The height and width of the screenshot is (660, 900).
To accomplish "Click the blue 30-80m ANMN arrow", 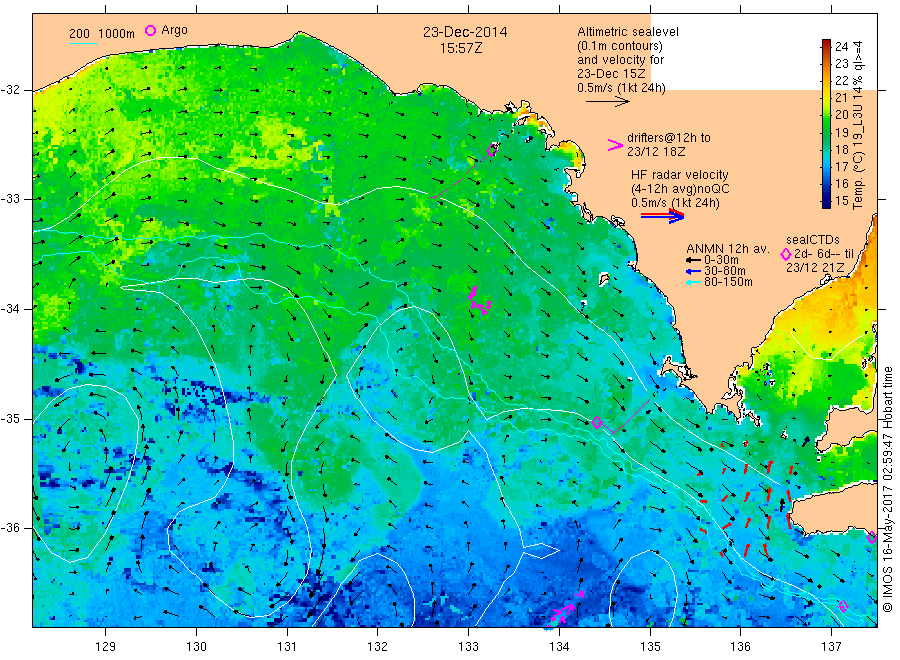I will coord(693,271).
